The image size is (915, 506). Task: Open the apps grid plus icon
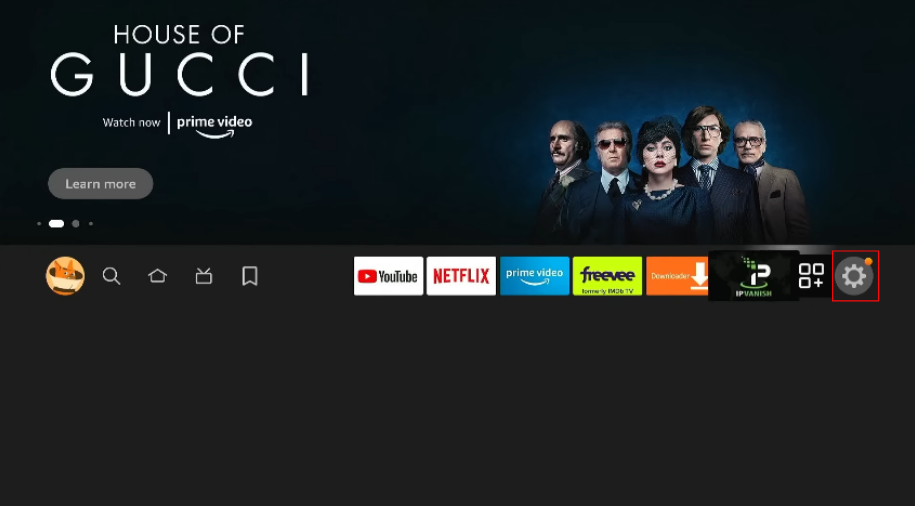(811, 275)
